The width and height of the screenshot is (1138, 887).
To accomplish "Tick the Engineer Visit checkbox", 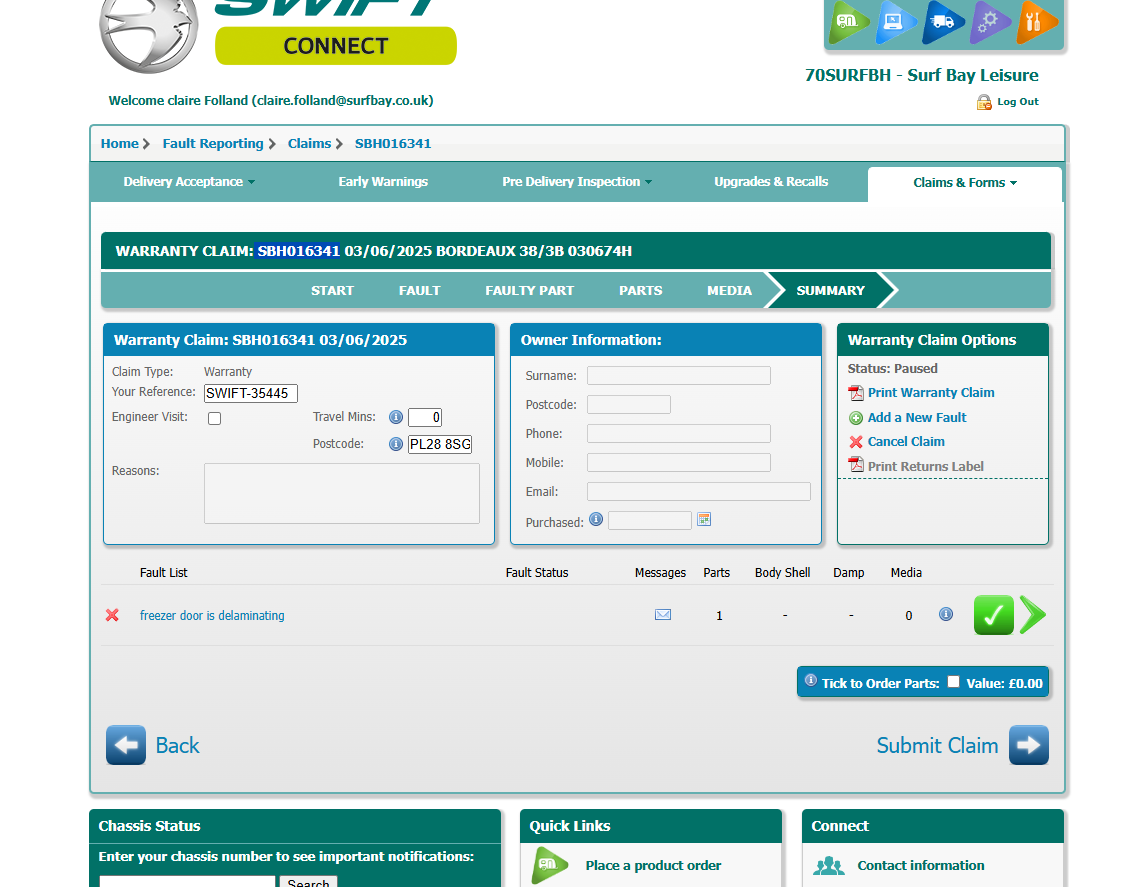I will tap(214, 418).
